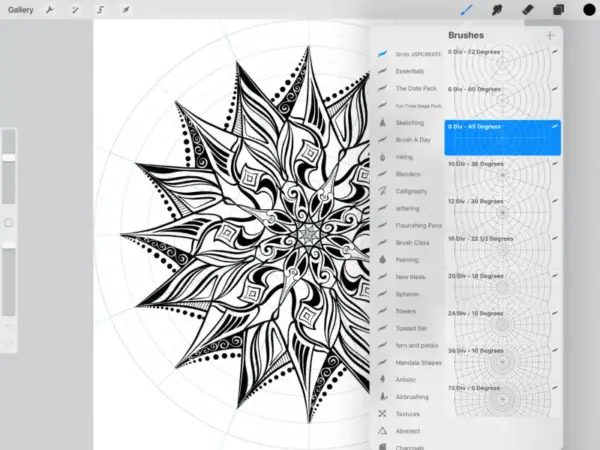This screenshot has height=450, width=600.
Task: Select the 20 Div - 18 Degrees brush
Action: click(503, 288)
